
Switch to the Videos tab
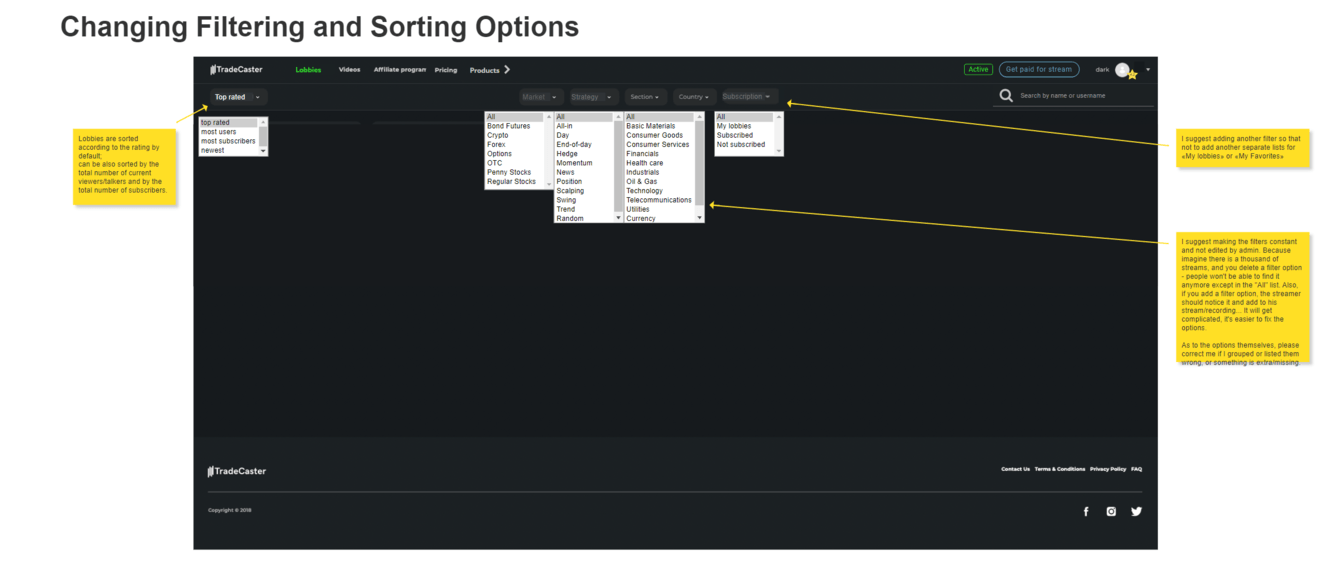pos(349,70)
